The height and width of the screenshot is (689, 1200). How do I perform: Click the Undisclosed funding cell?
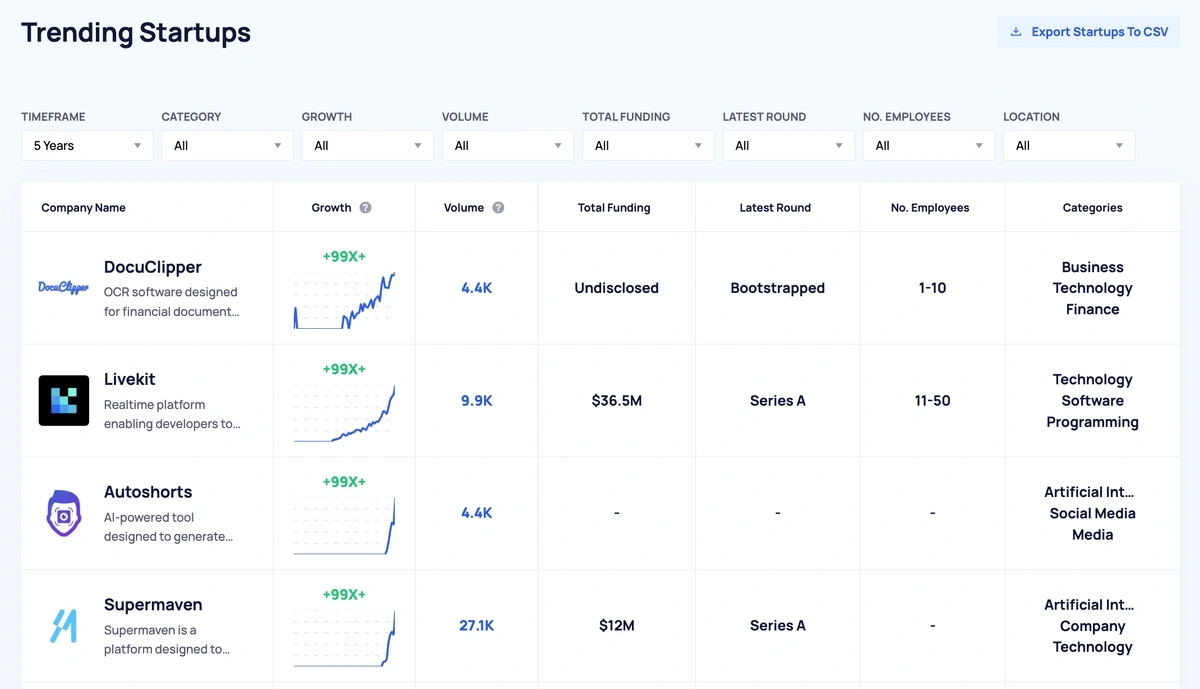coord(617,288)
